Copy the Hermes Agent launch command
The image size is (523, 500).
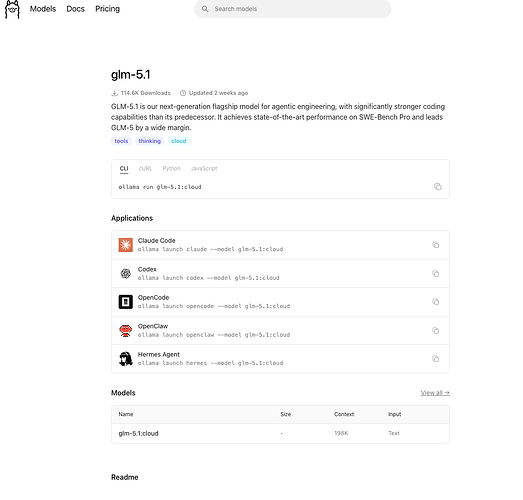pos(435,359)
